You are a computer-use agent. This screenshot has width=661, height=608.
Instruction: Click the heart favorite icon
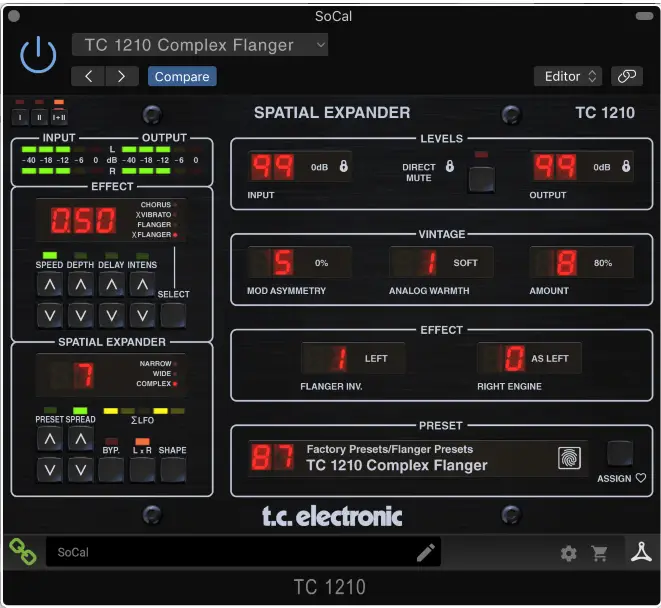pos(641,478)
